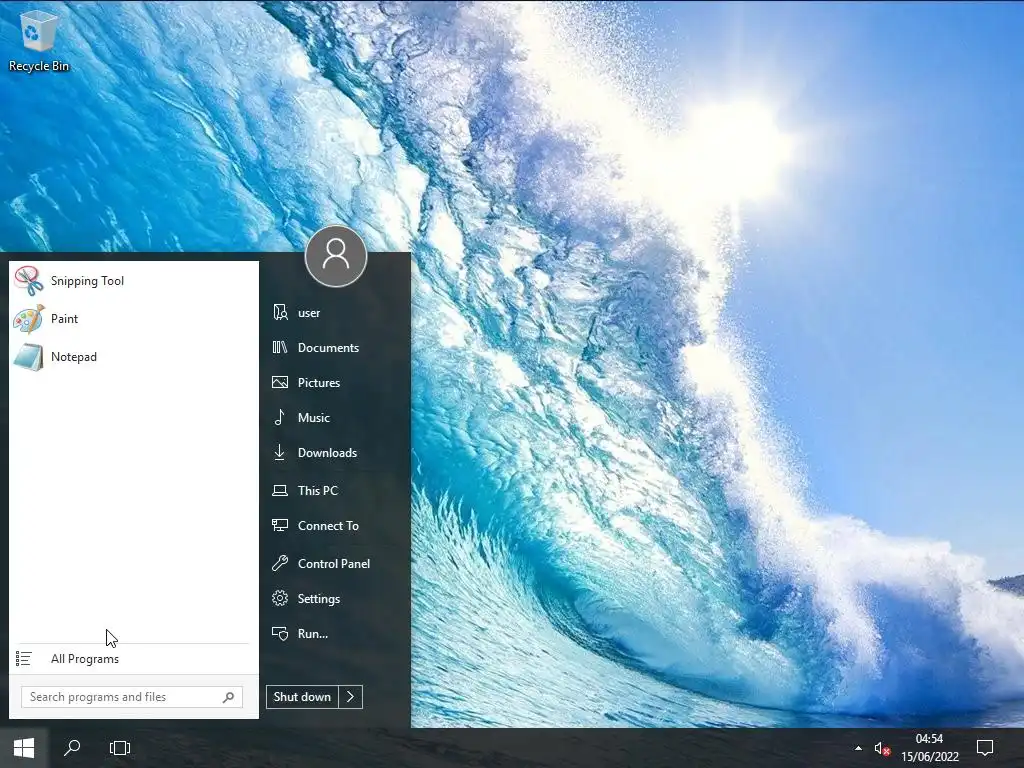Show hidden system tray icons
Screen dimensions: 1024x768
point(858,748)
